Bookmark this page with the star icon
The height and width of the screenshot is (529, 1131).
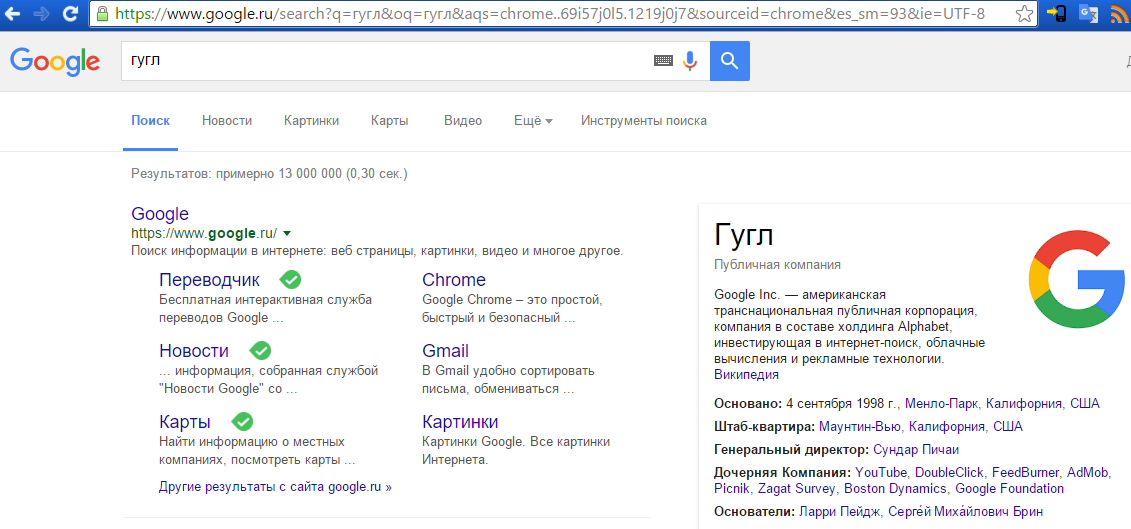pos(1024,14)
